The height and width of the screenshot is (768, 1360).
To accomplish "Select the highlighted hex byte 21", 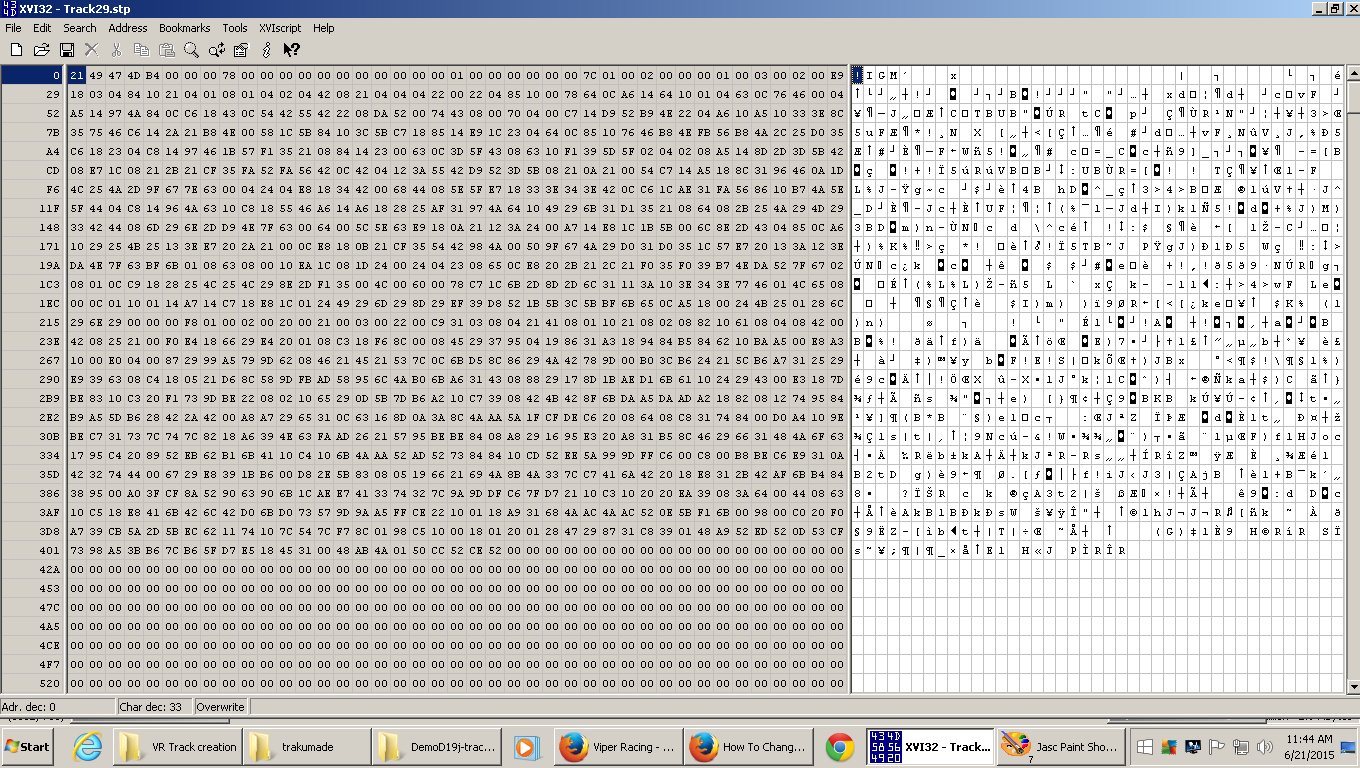I will 77,75.
